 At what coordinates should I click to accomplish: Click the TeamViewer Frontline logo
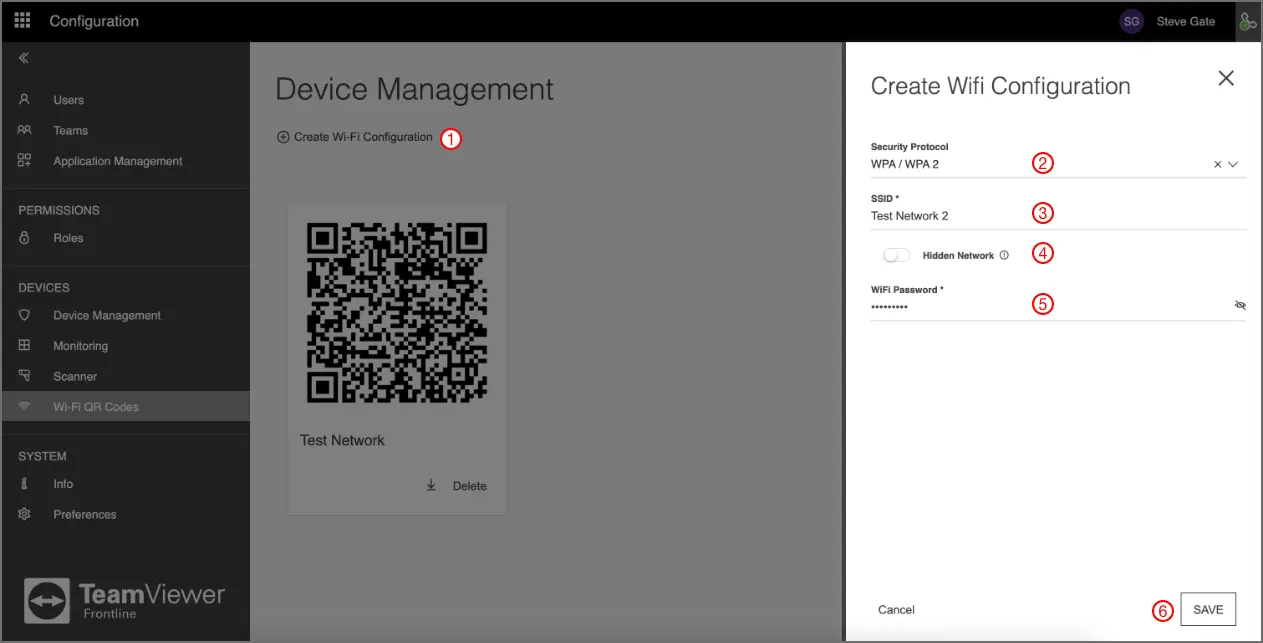pos(125,601)
